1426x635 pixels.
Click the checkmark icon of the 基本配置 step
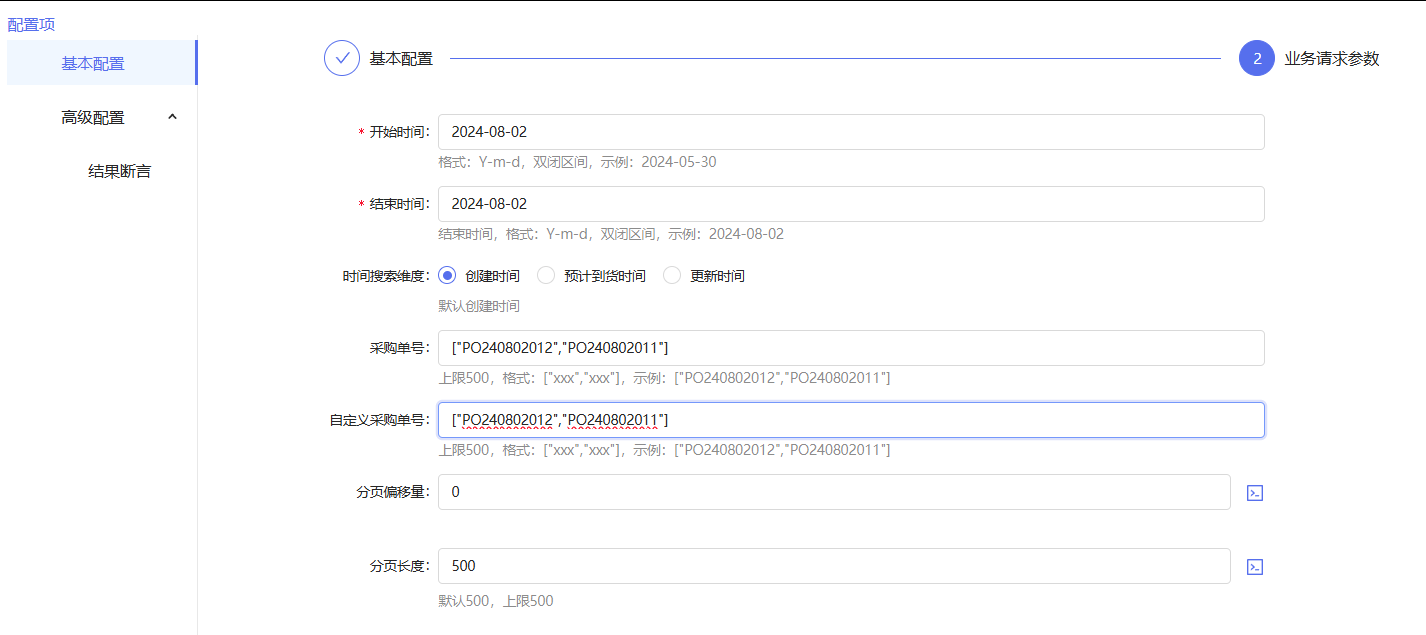tap(342, 58)
